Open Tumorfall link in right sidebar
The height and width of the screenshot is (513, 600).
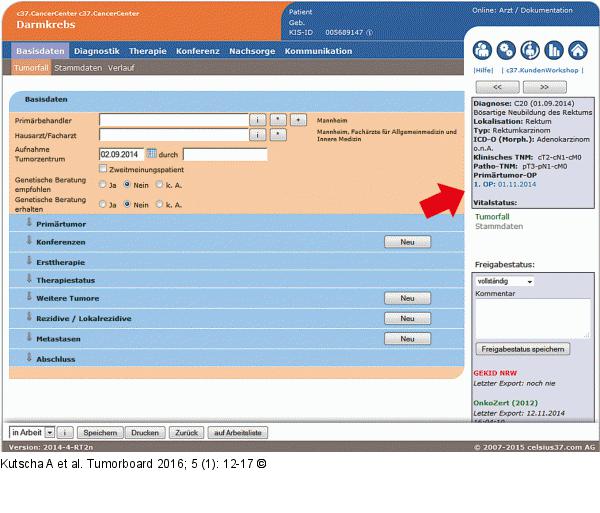click(x=492, y=217)
